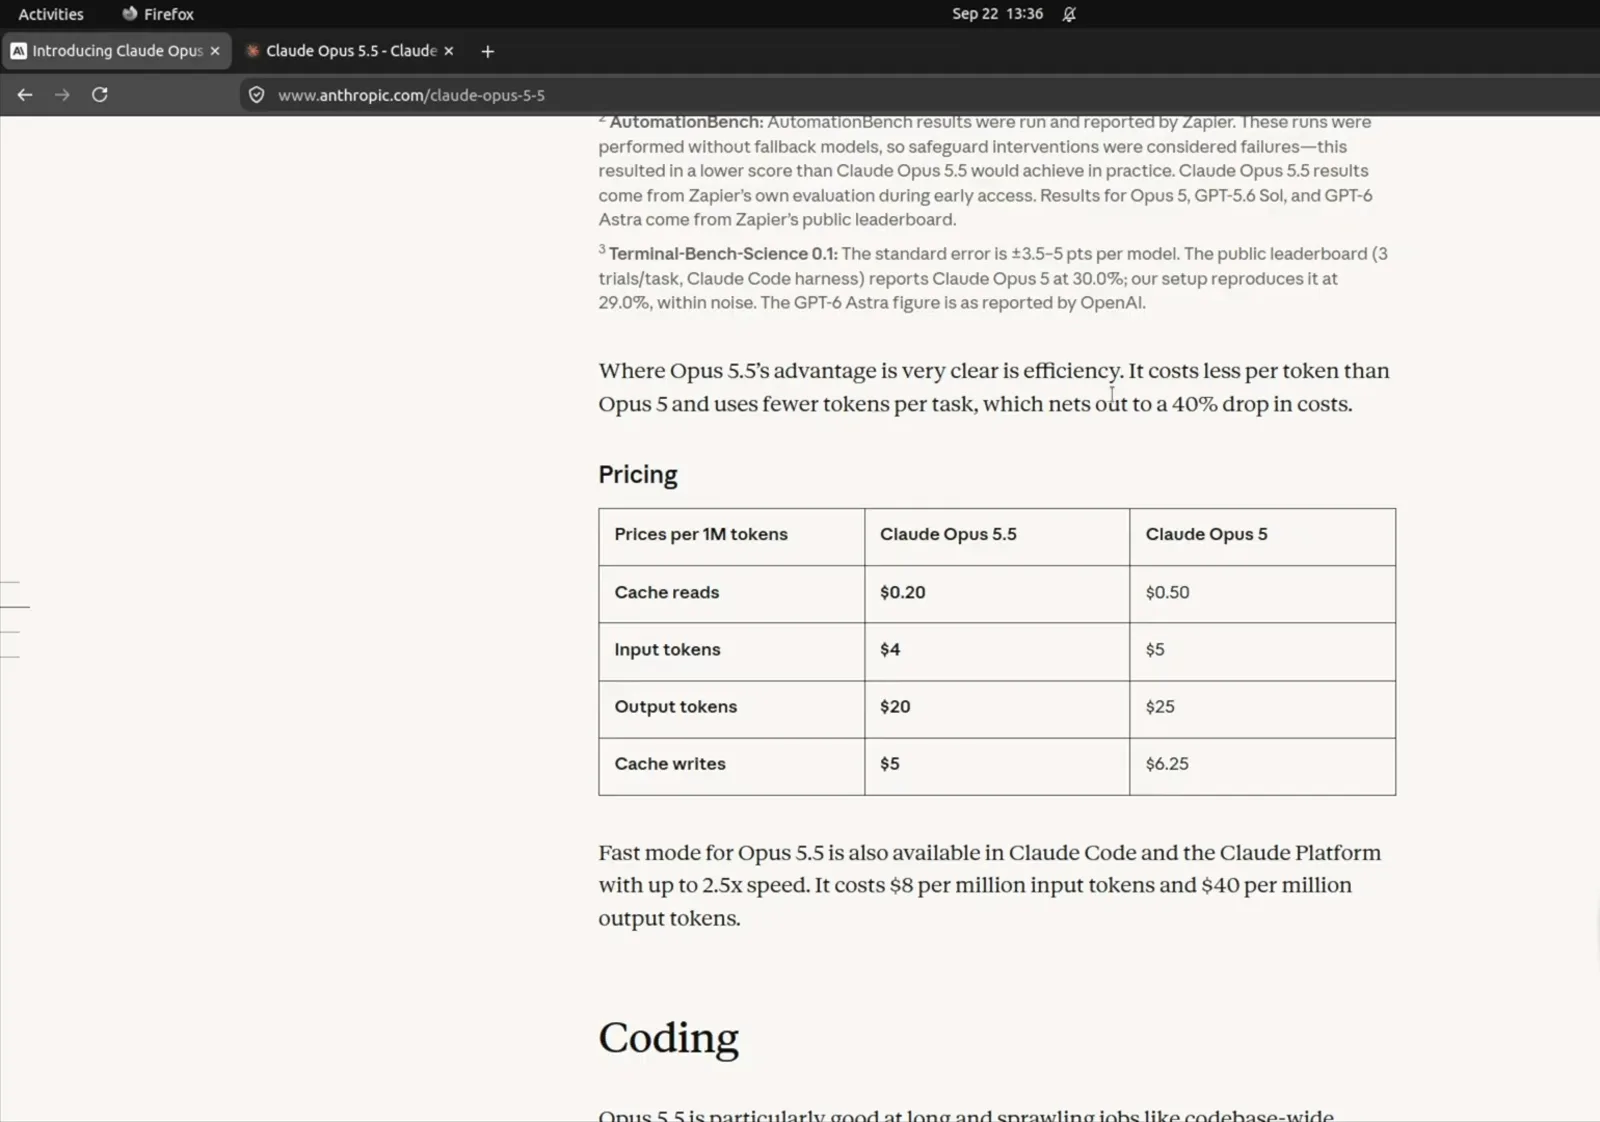The height and width of the screenshot is (1122, 1600).
Task: Click the Output tokens row label
Action: [x=676, y=706]
